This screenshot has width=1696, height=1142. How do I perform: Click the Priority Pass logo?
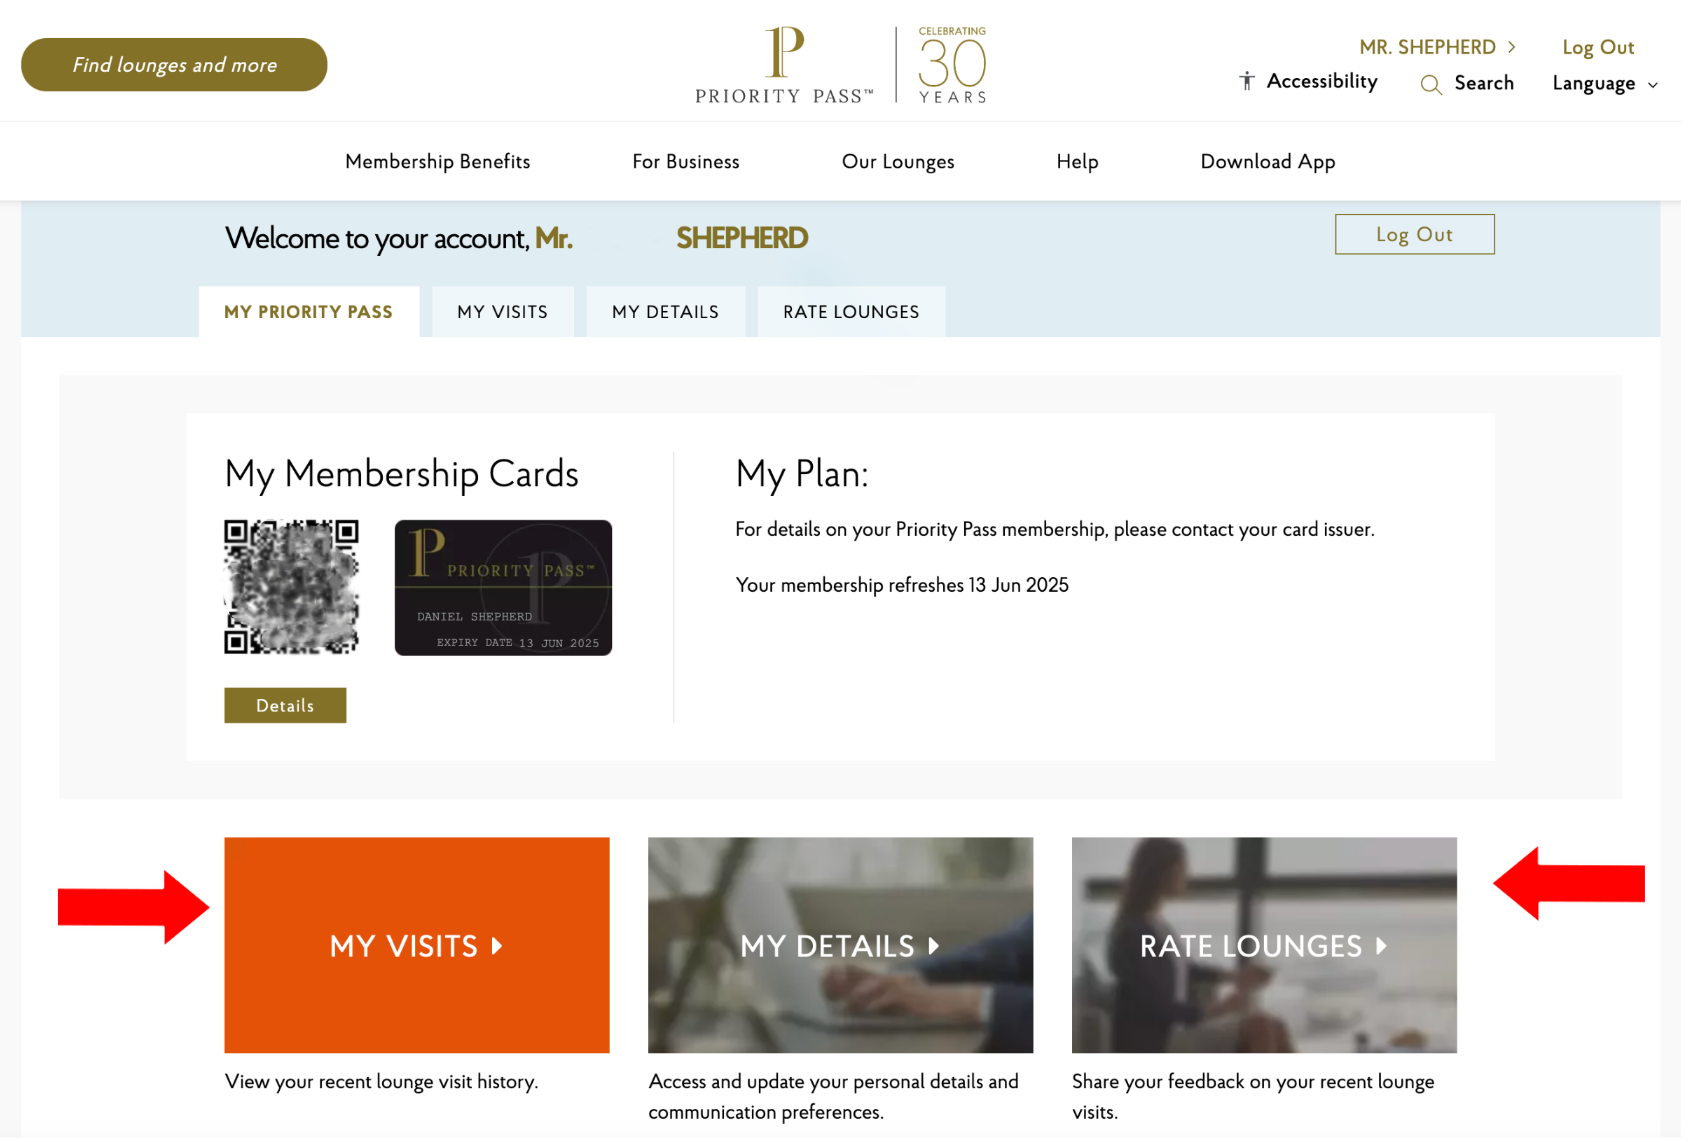tap(783, 63)
